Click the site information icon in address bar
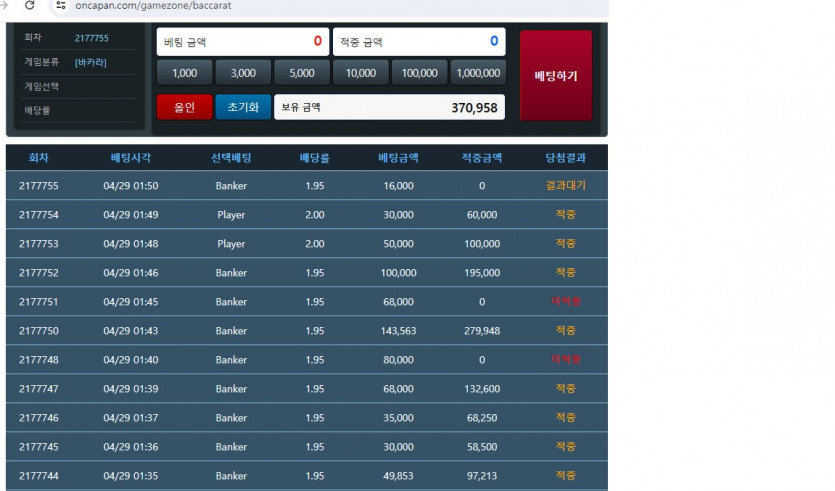 click(61, 5)
